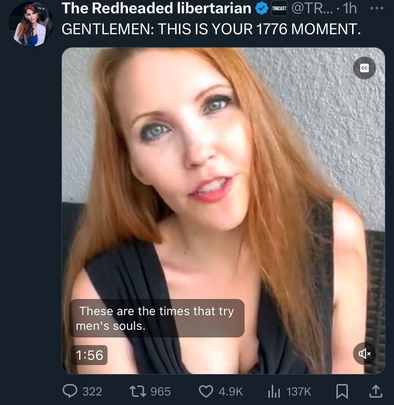Toggle closed captions with the CC button
The image size is (394, 405).
(x=364, y=68)
